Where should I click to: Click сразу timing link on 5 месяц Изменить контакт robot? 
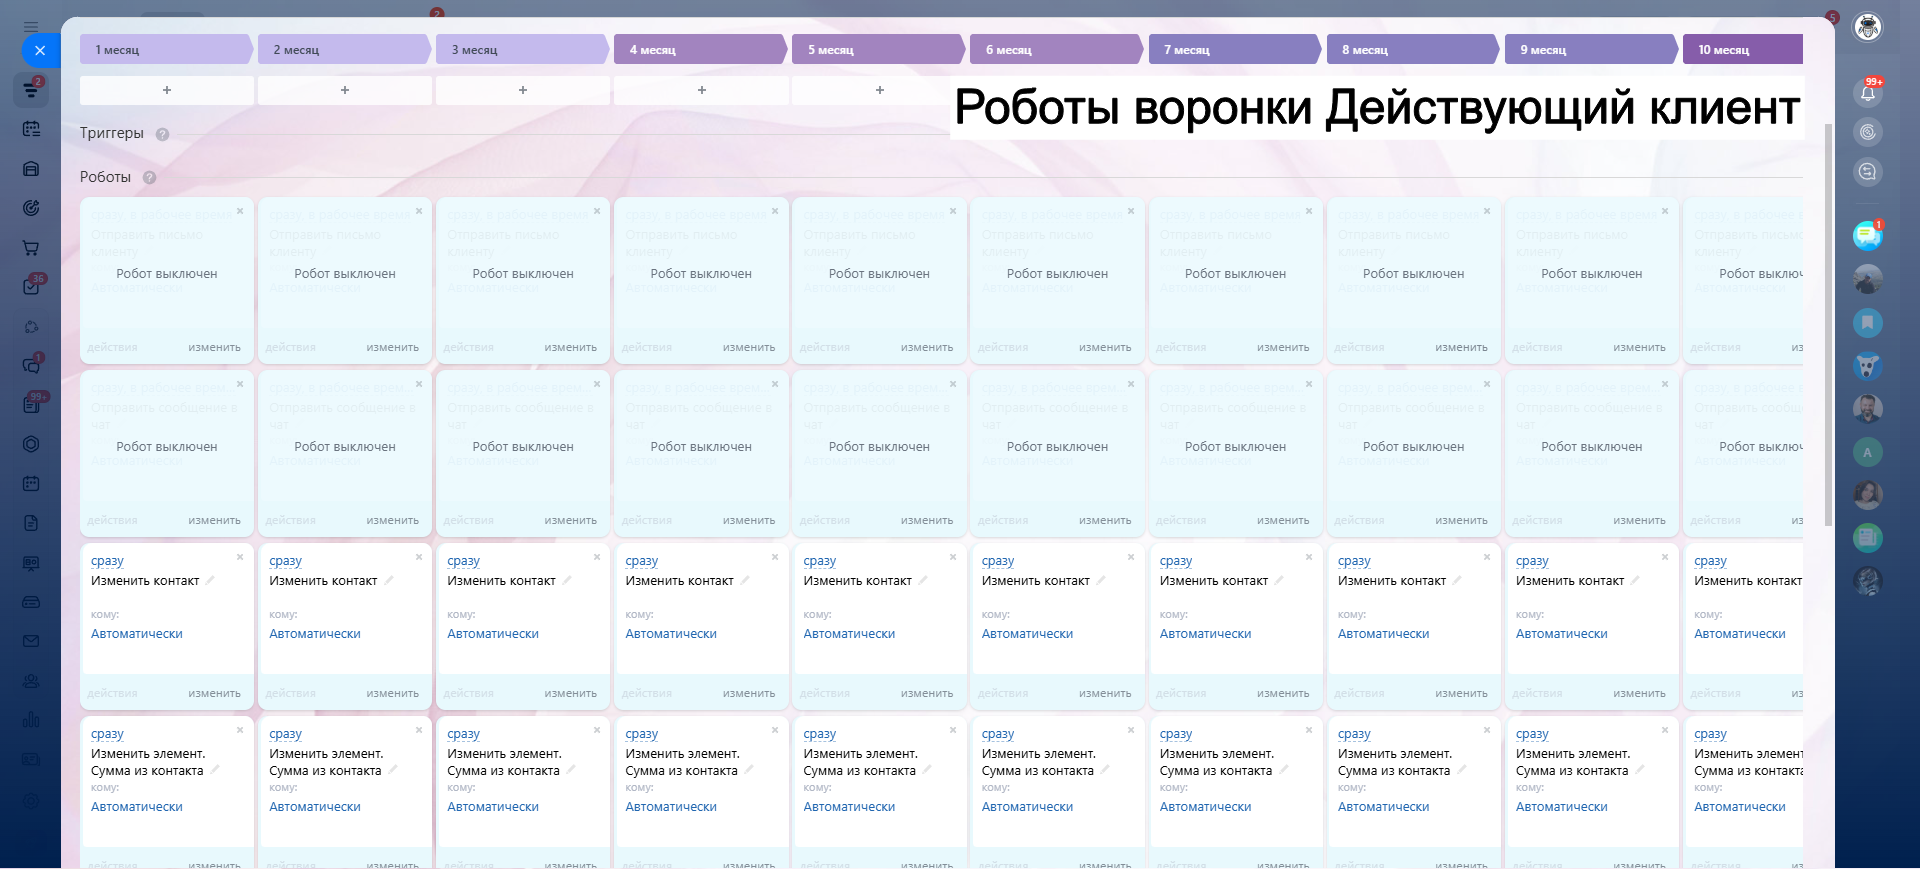coord(819,561)
